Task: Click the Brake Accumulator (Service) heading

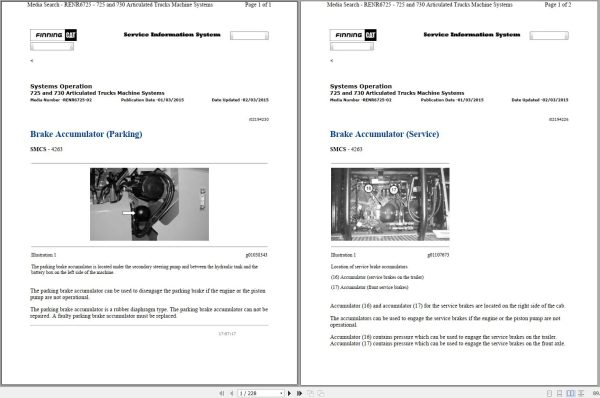Action: pyautogui.click(x=385, y=134)
